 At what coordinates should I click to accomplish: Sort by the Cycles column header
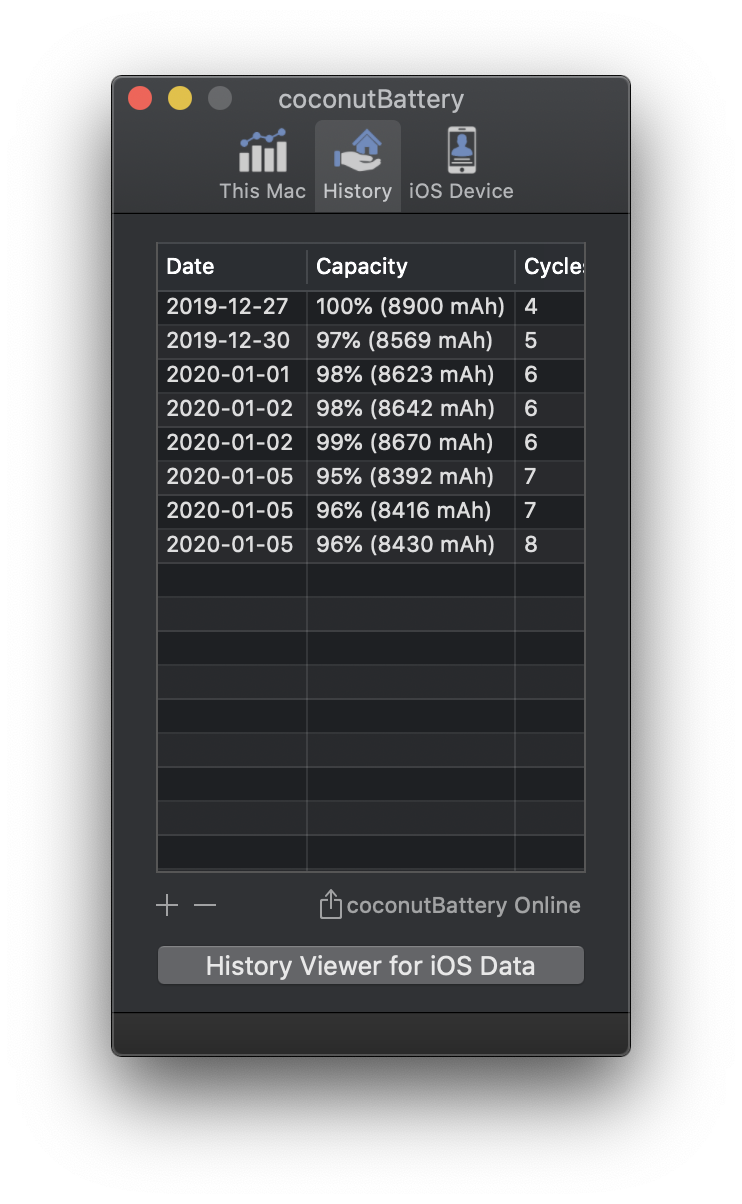click(x=550, y=266)
